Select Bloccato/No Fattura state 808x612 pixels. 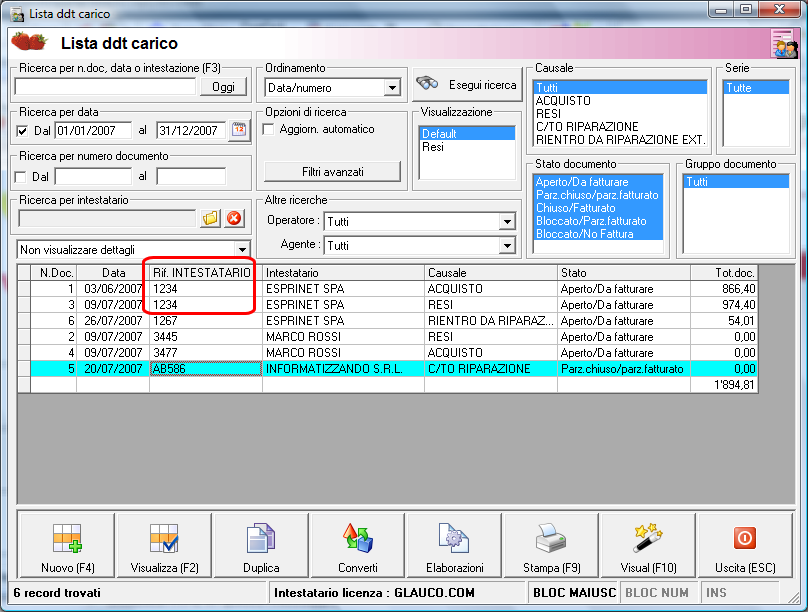coord(598,234)
